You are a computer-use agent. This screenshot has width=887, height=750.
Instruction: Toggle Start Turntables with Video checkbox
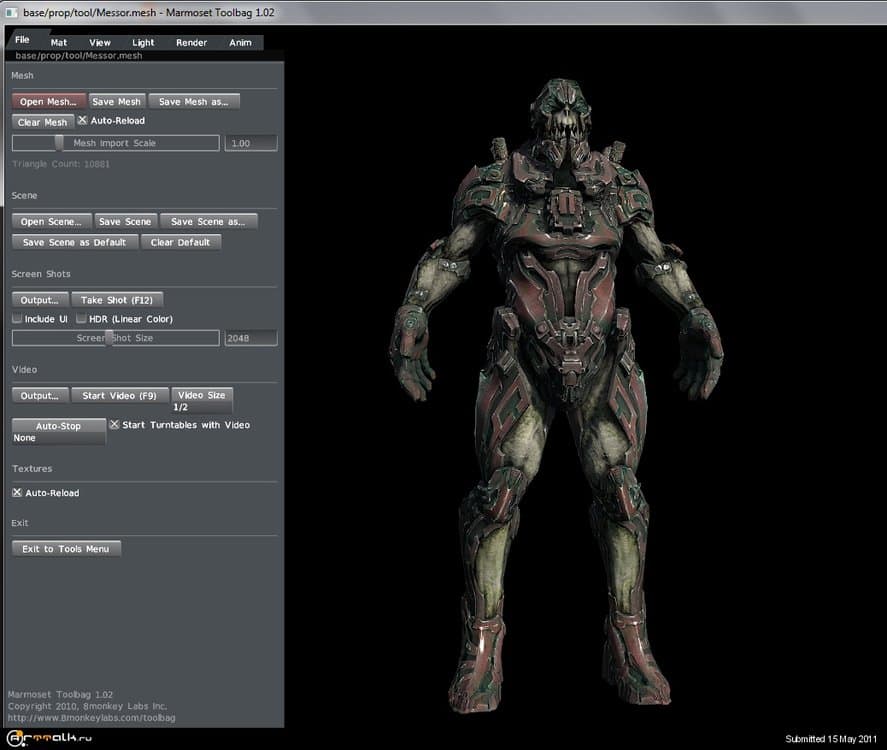[114, 425]
